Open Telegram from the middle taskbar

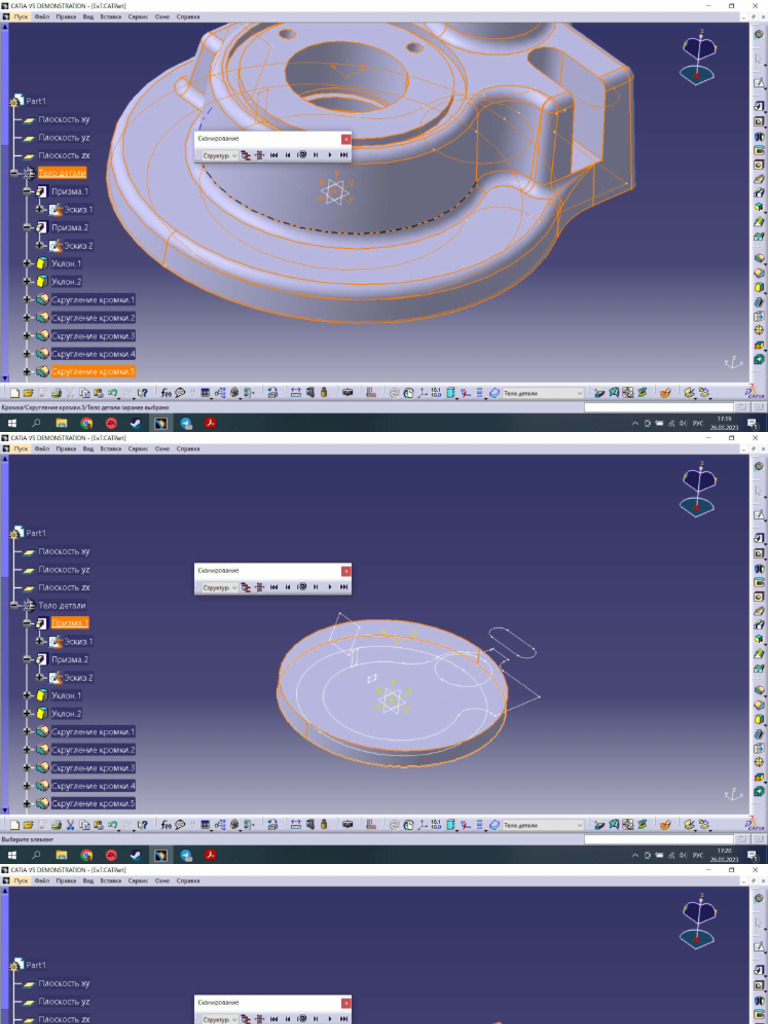(185, 855)
